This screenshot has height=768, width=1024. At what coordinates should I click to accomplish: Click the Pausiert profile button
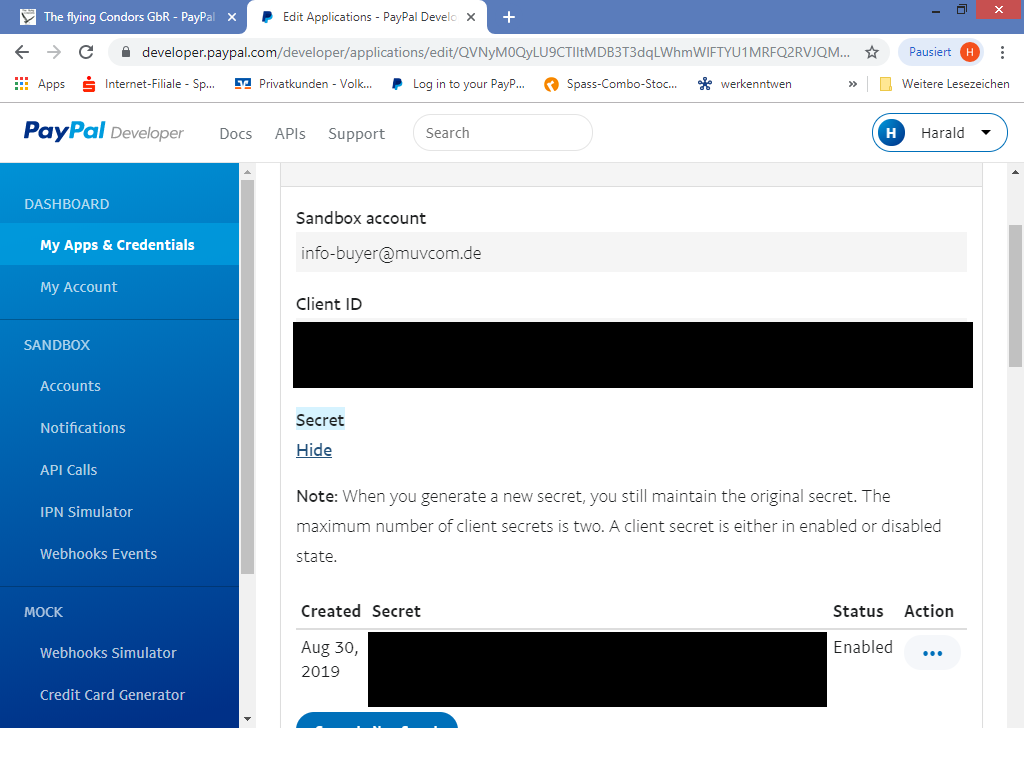click(941, 52)
